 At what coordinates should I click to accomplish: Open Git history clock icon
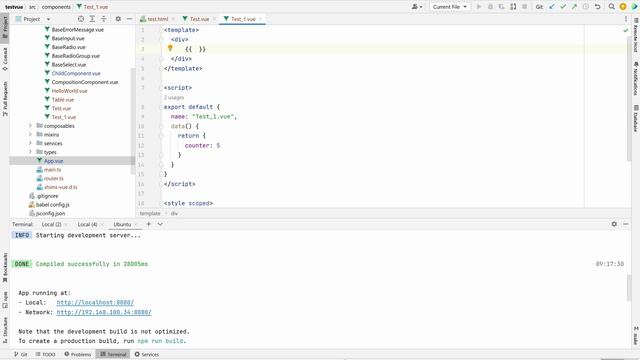pyautogui.click(x=586, y=7)
